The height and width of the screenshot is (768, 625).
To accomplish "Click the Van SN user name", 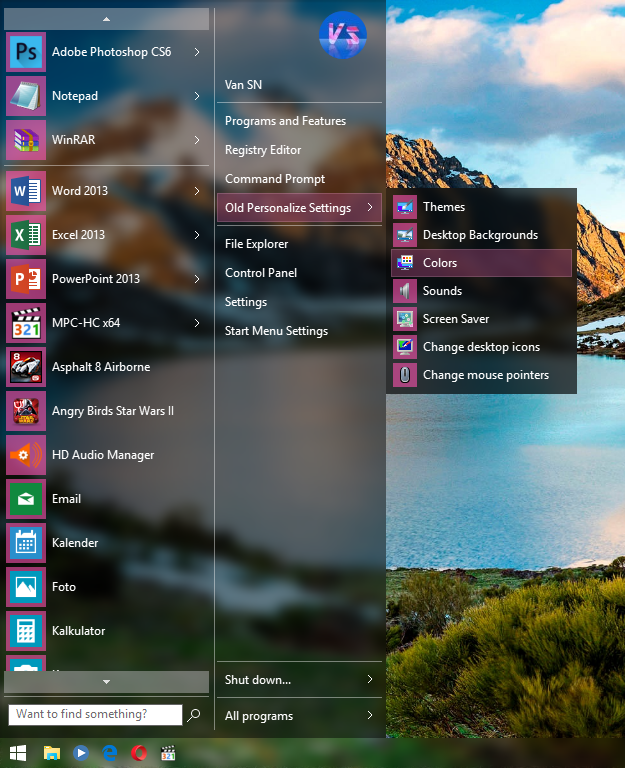I will click(243, 85).
